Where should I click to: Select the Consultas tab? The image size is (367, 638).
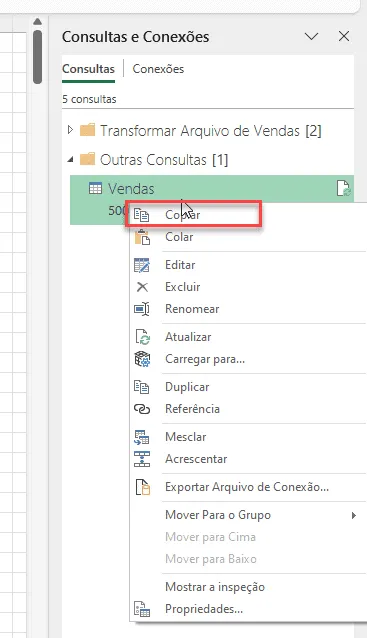[x=88, y=69]
